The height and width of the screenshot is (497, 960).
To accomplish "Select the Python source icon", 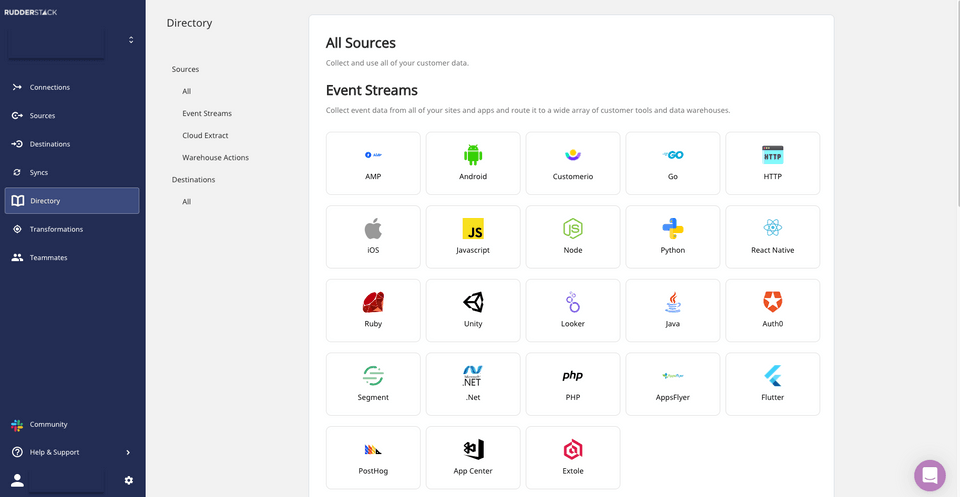I will click(672, 229).
